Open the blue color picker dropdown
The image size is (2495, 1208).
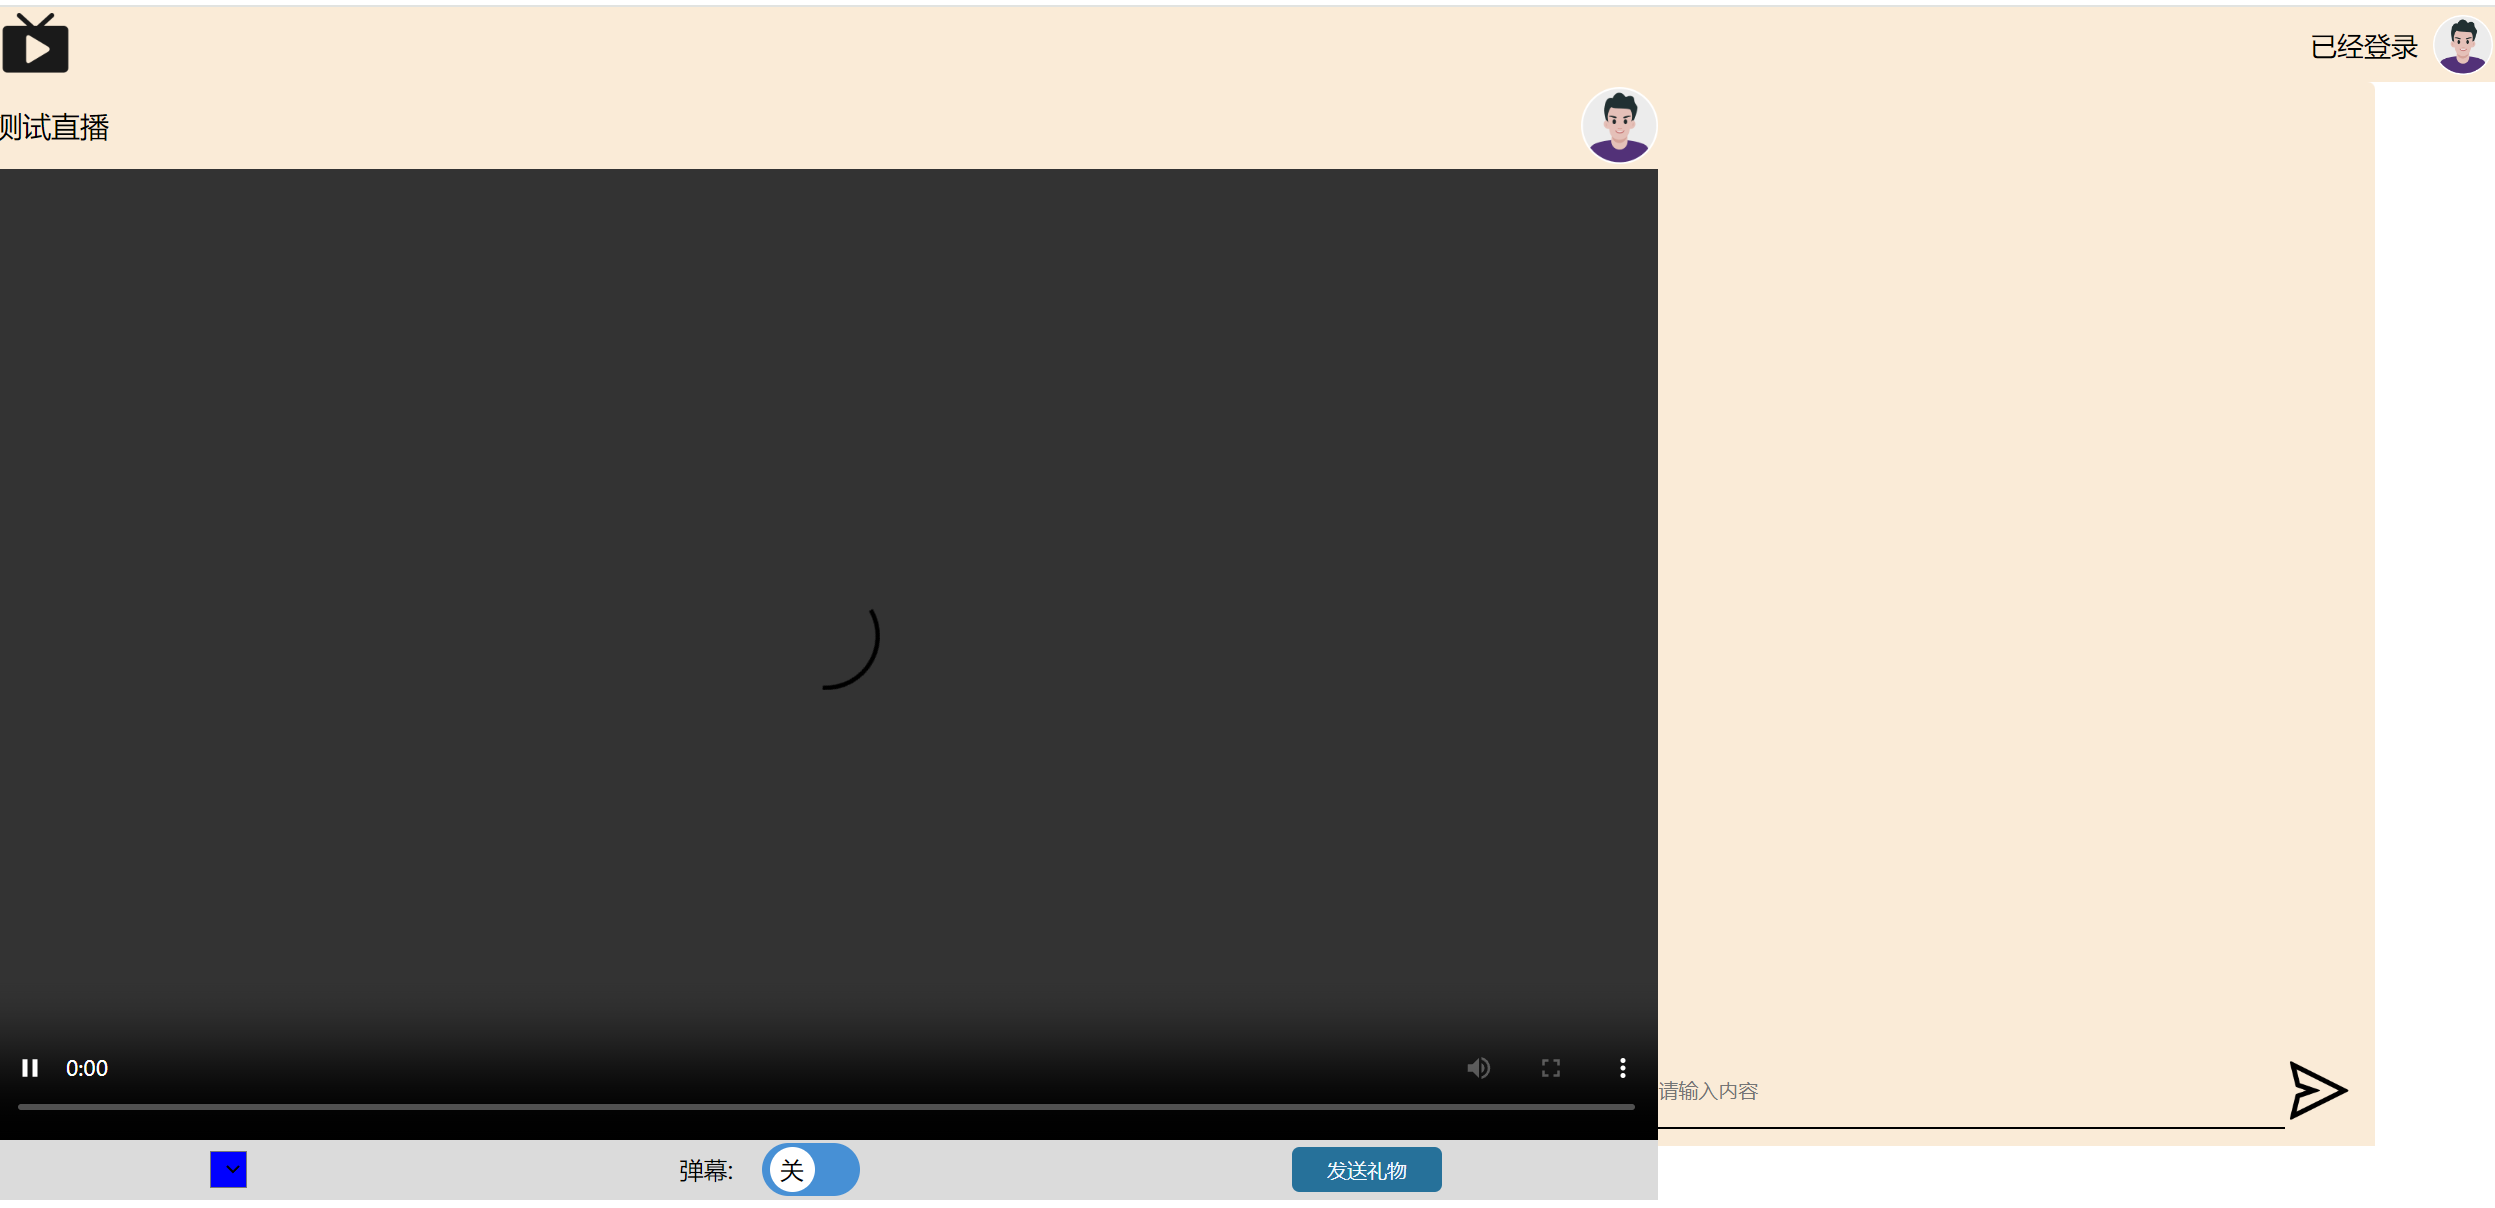(228, 1169)
